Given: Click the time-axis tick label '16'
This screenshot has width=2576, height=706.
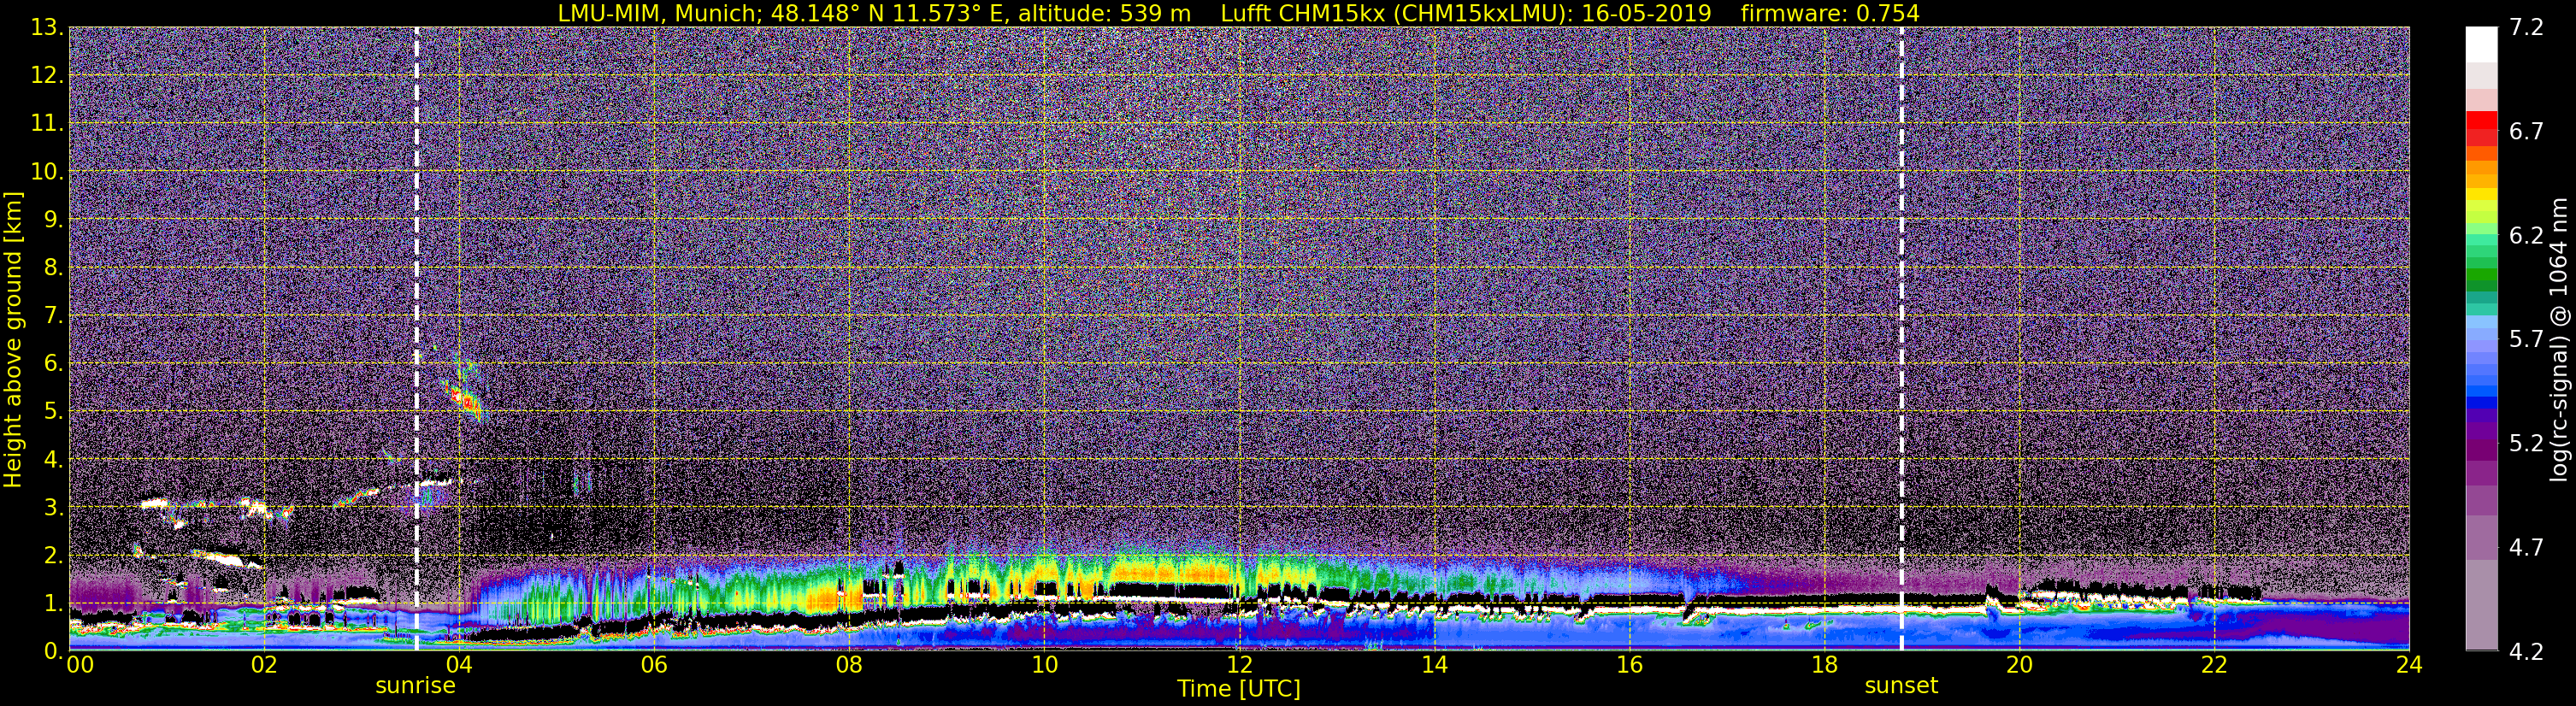Looking at the screenshot, I should (x=1629, y=665).
